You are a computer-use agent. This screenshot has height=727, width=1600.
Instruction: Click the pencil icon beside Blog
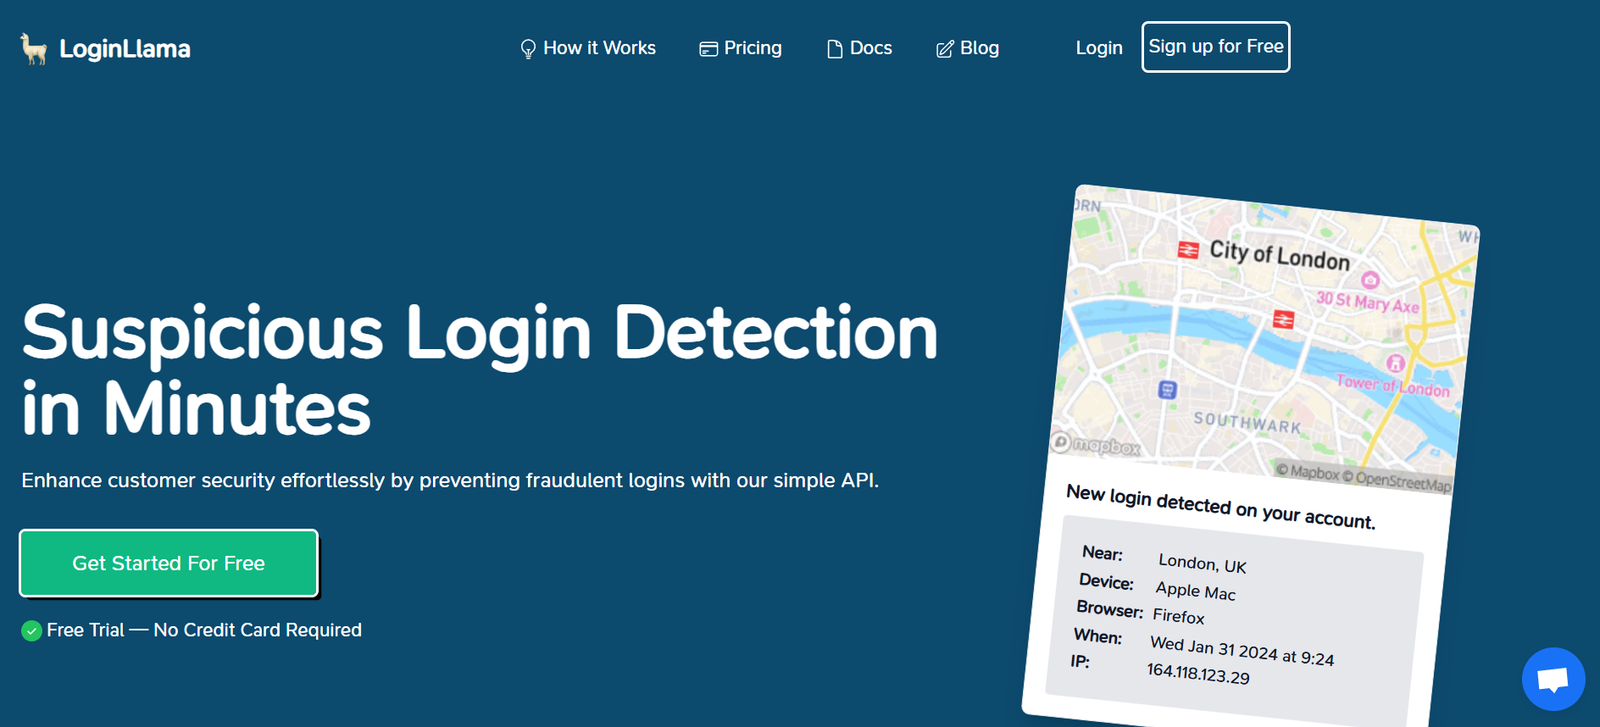(x=944, y=49)
